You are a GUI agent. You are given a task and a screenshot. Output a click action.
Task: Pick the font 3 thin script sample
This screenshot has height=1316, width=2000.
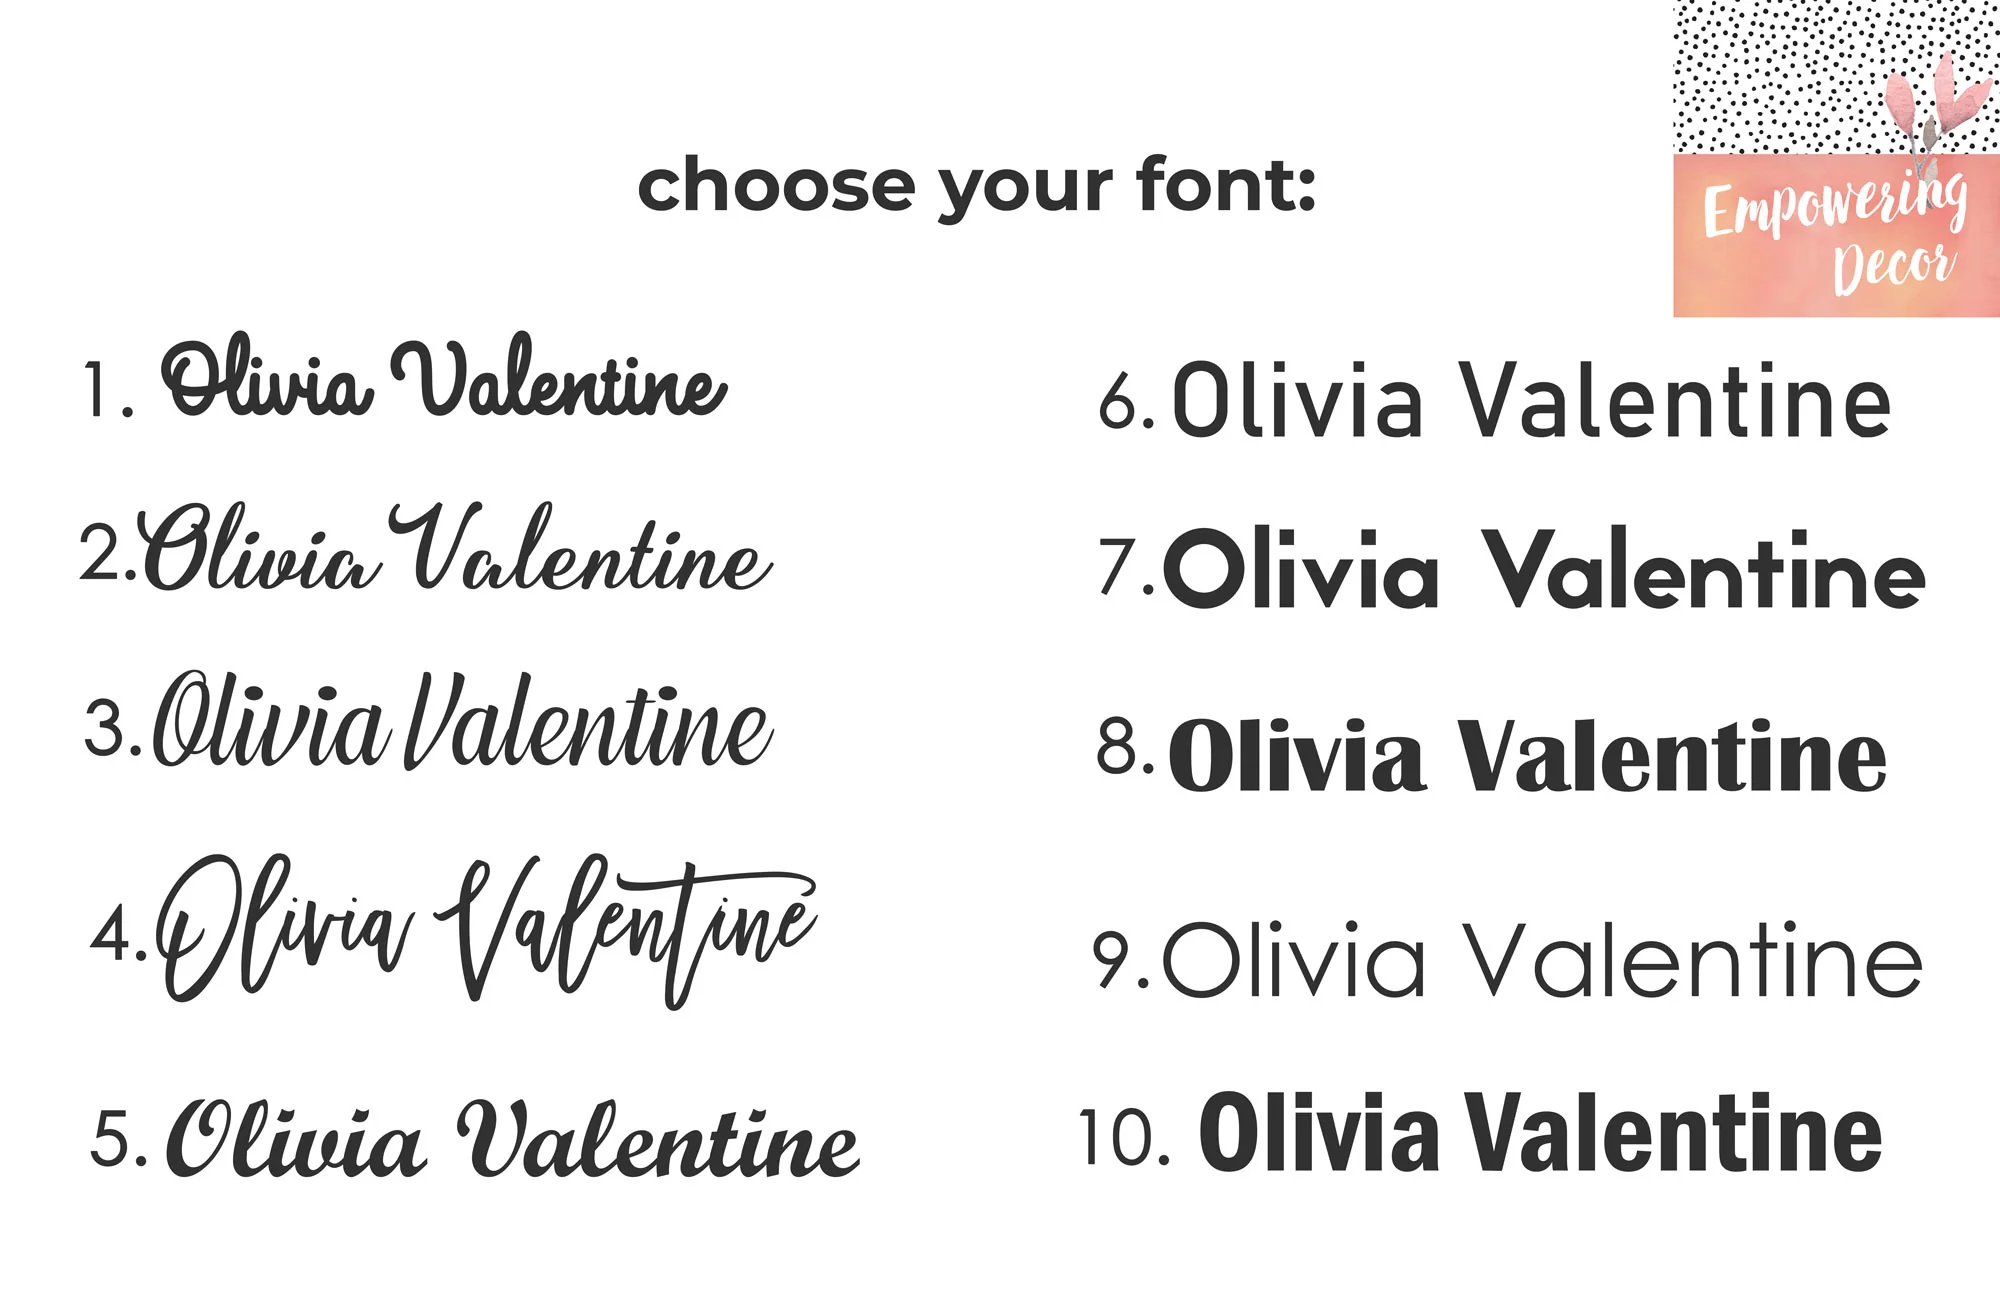pyautogui.click(x=462, y=722)
